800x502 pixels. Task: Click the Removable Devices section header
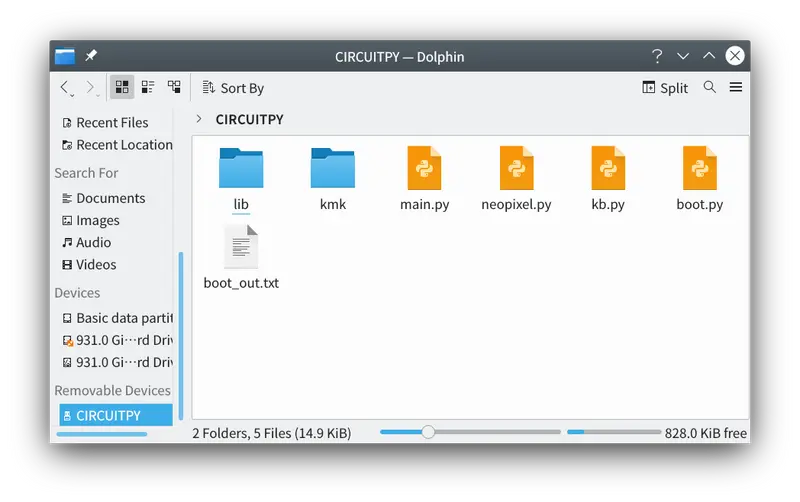tap(112, 390)
